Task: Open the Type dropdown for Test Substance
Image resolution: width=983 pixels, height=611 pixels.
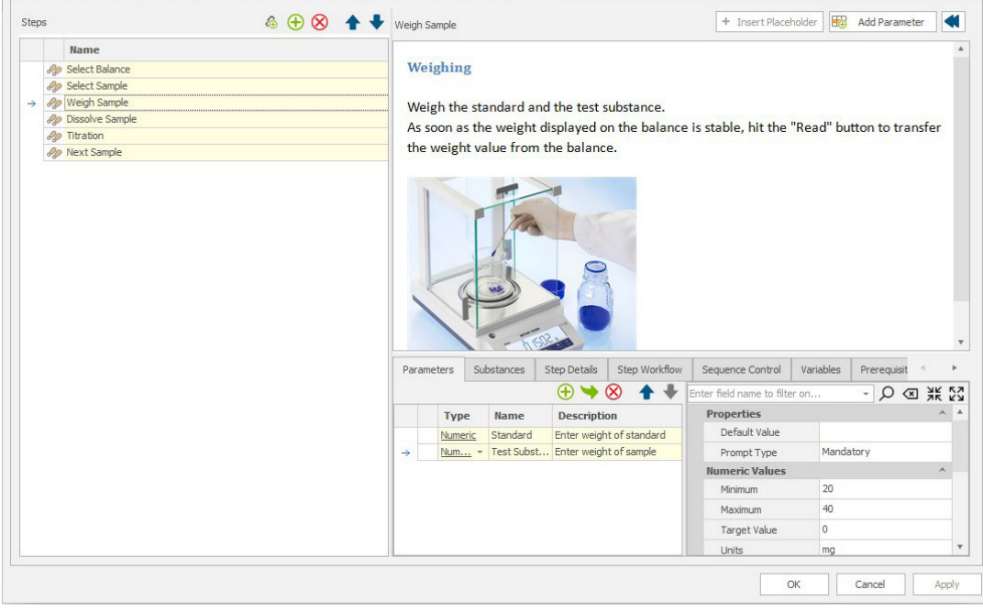Action: pyautogui.click(x=480, y=452)
